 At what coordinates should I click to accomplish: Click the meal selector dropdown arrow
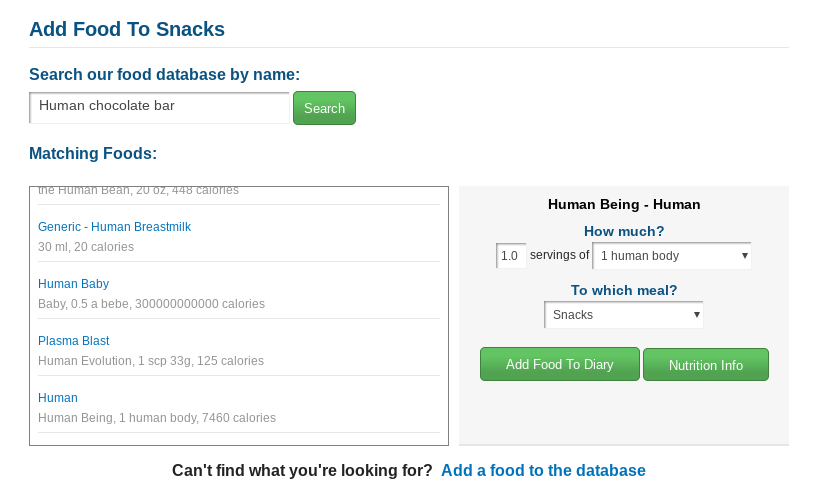[x=697, y=315]
